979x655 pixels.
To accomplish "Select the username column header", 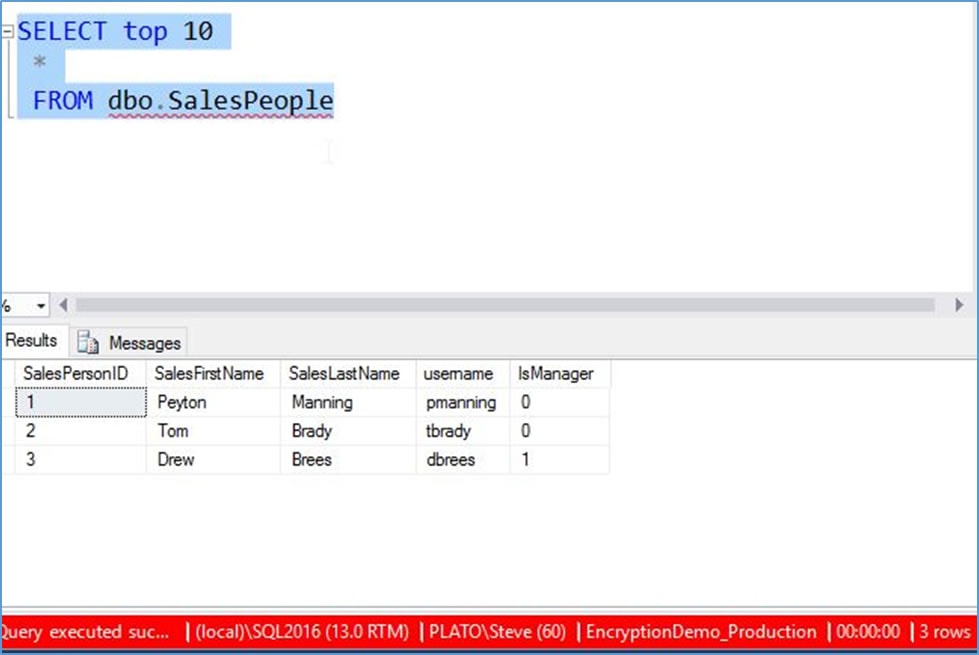I will coord(460,373).
